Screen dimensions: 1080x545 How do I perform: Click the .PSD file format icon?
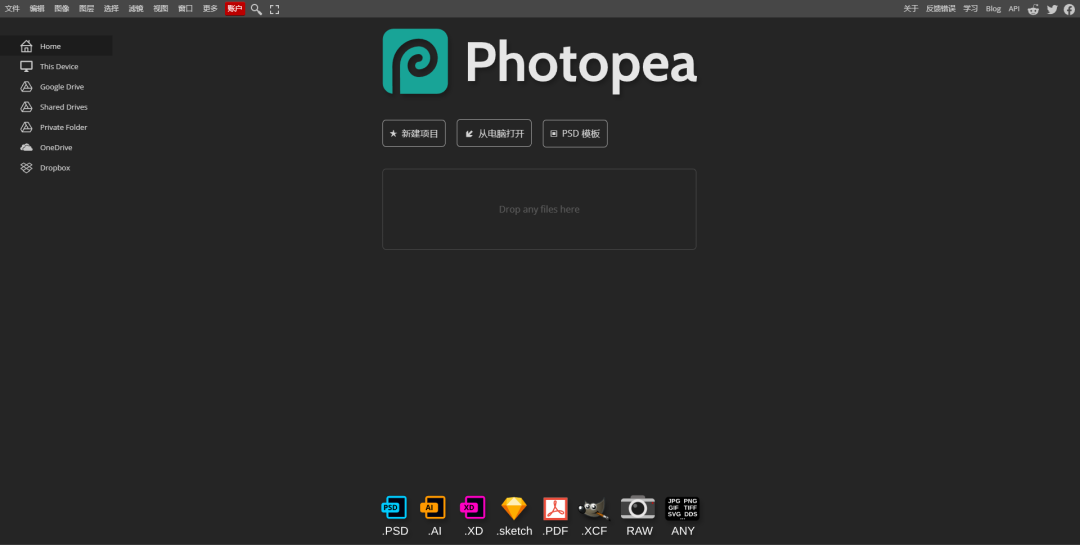(395, 508)
